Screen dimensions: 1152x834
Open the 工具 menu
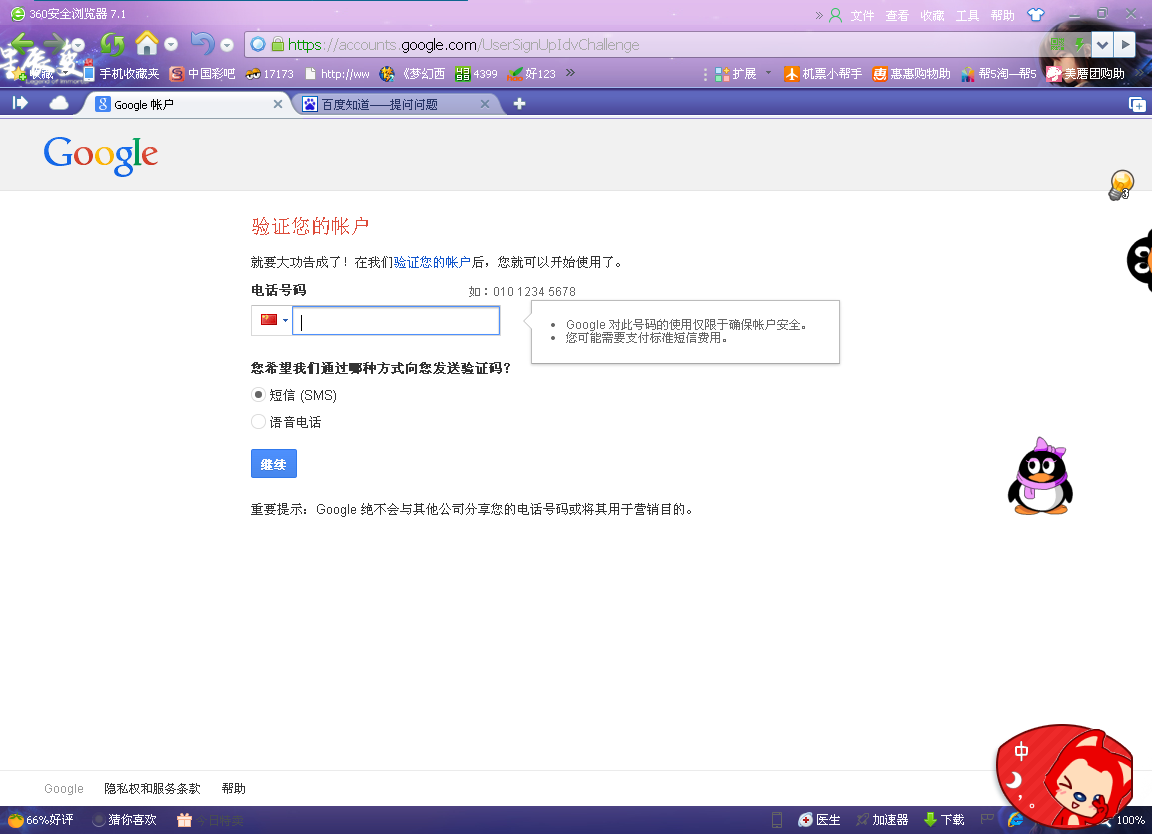(x=968, y=15)
